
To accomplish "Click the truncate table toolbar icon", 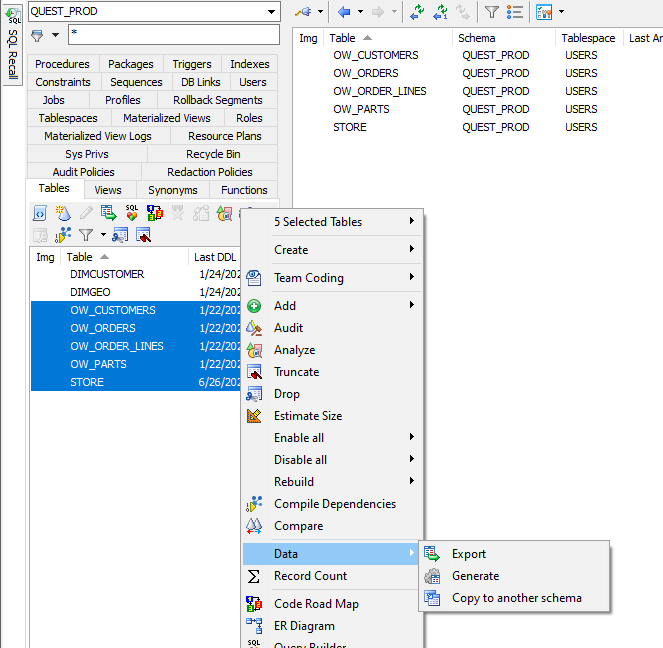I will click(143, 235).
